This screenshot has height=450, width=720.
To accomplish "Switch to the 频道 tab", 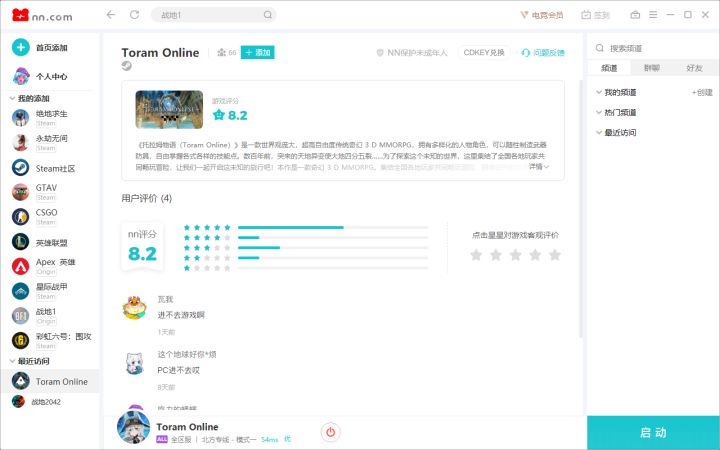I will point(609,68).
